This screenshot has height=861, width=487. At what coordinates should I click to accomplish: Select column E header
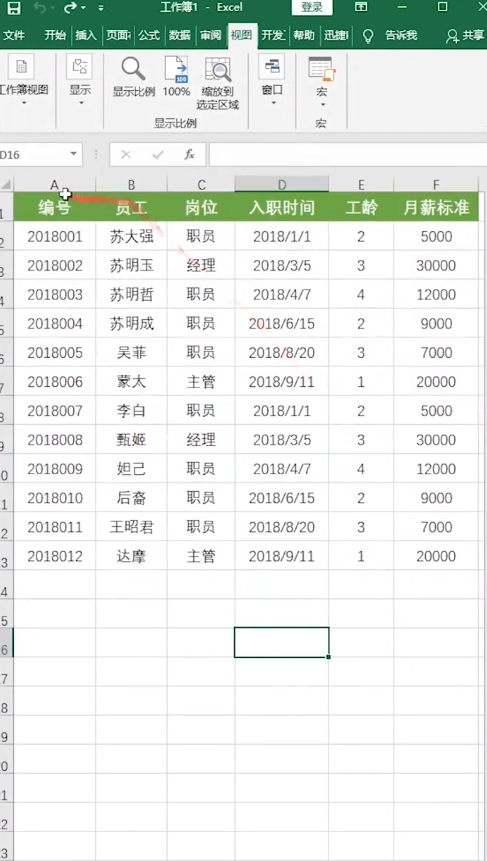(x=361, y=184)
